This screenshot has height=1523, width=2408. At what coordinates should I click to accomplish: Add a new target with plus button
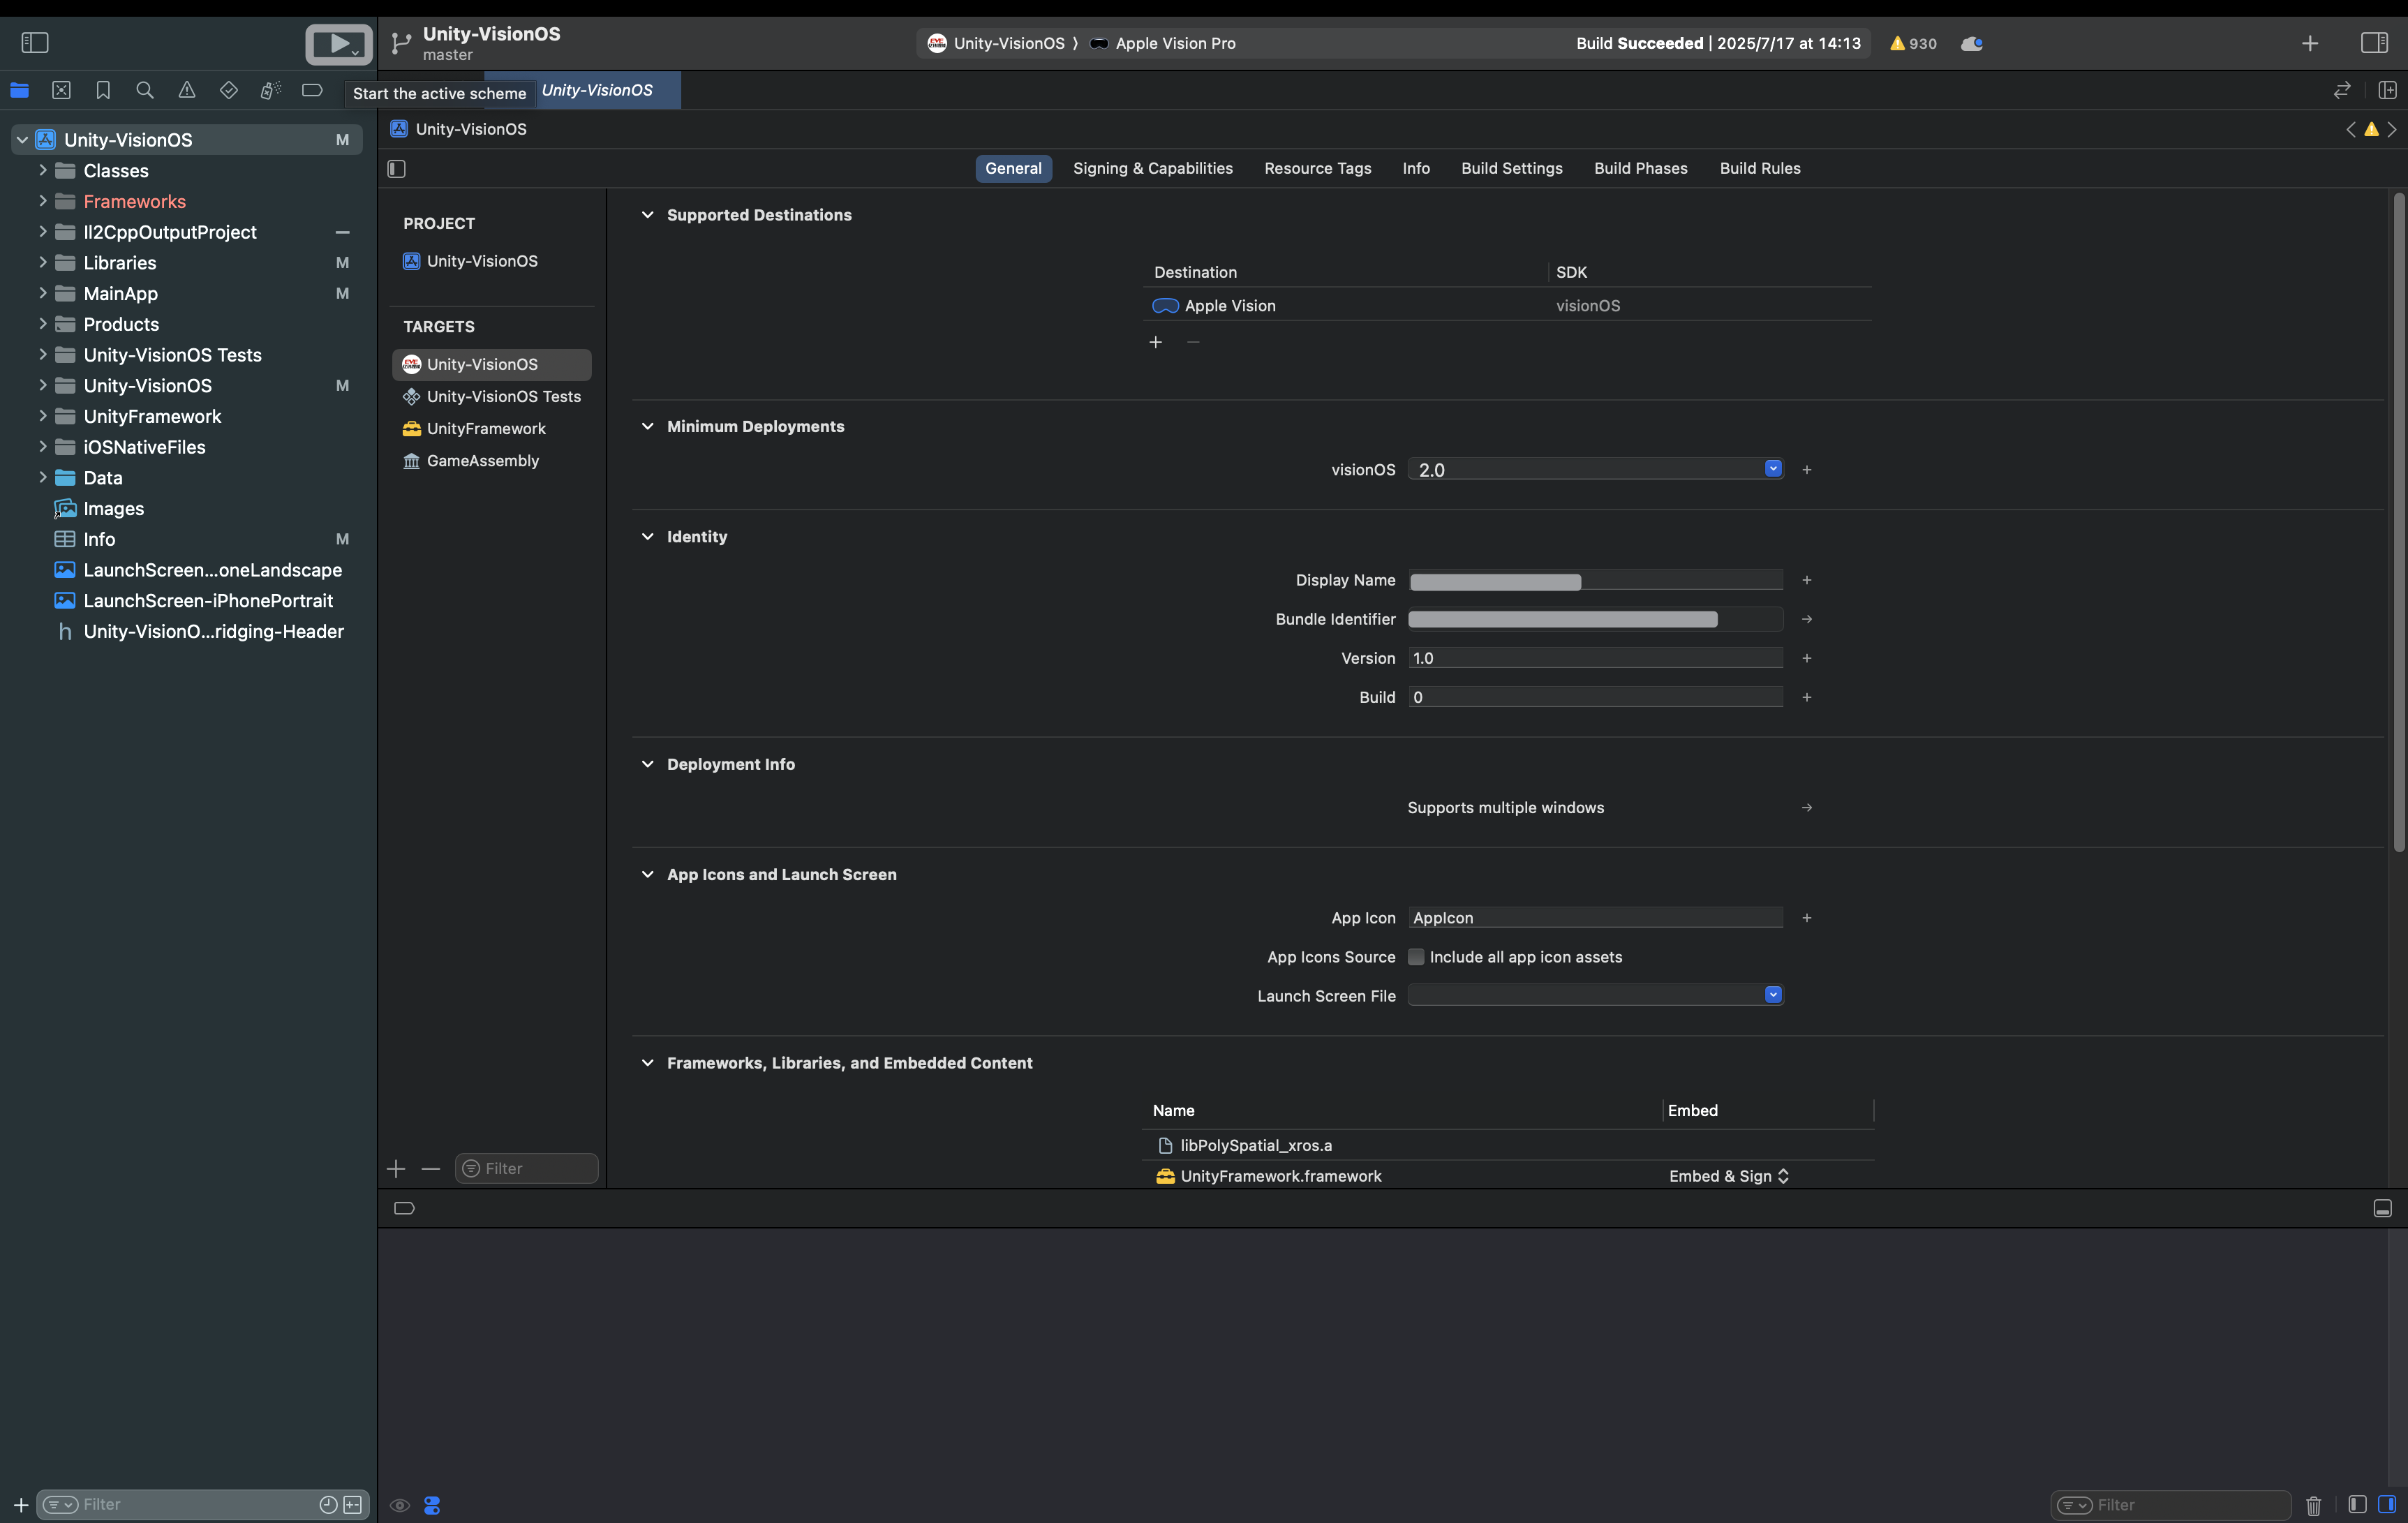pos(396,1168)
